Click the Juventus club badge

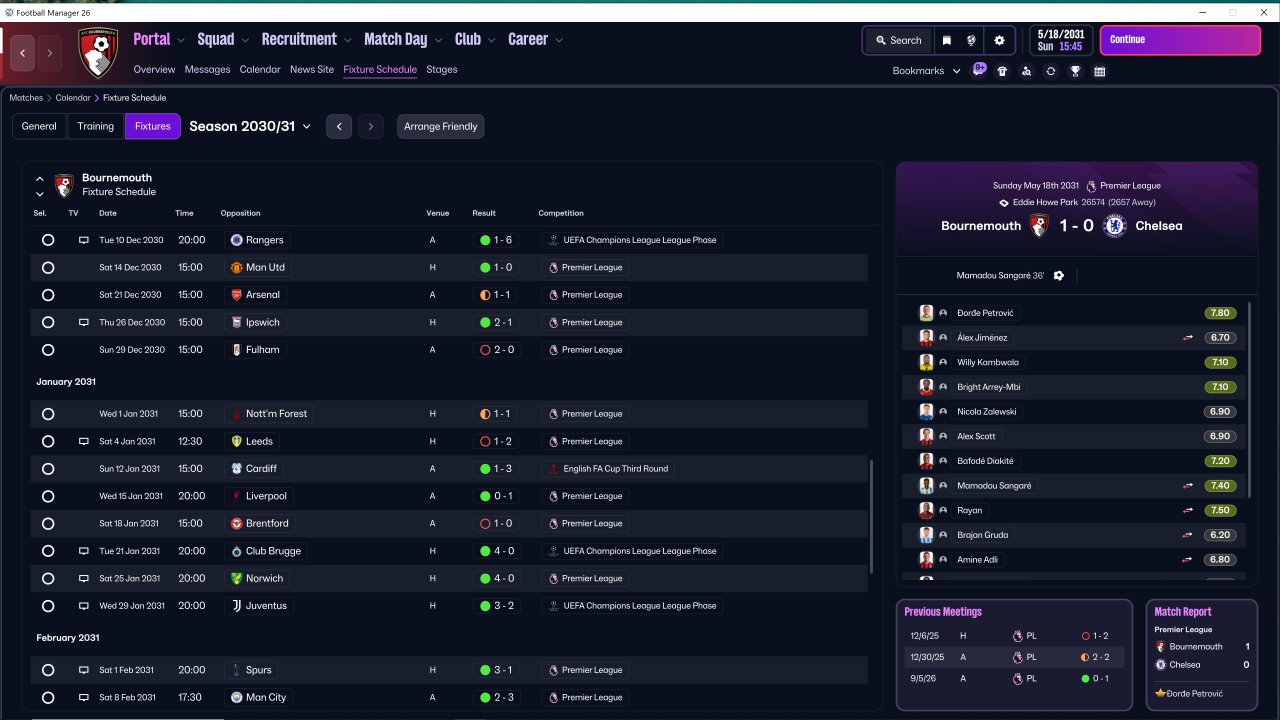(236, 606)
